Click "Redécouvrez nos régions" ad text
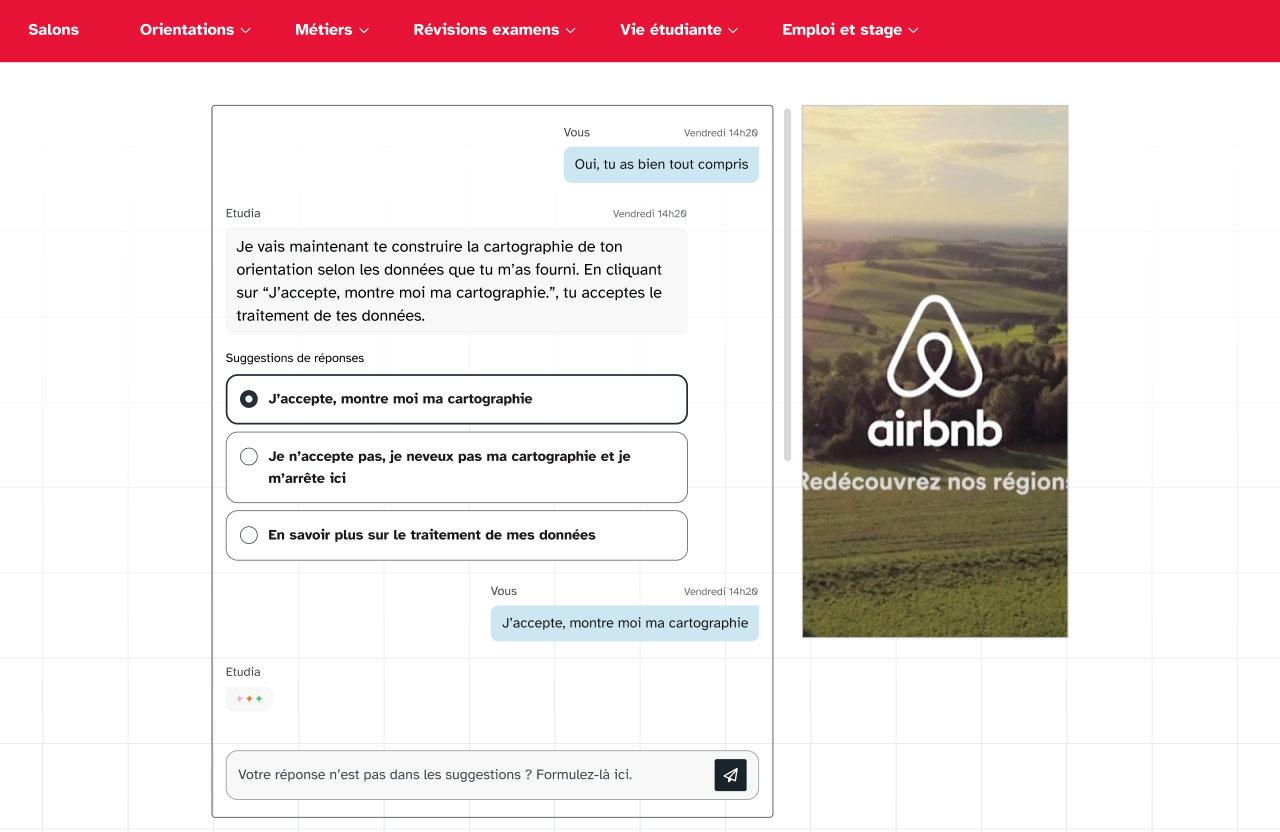Screen dimensions: 1280x832 coord(935,482)
